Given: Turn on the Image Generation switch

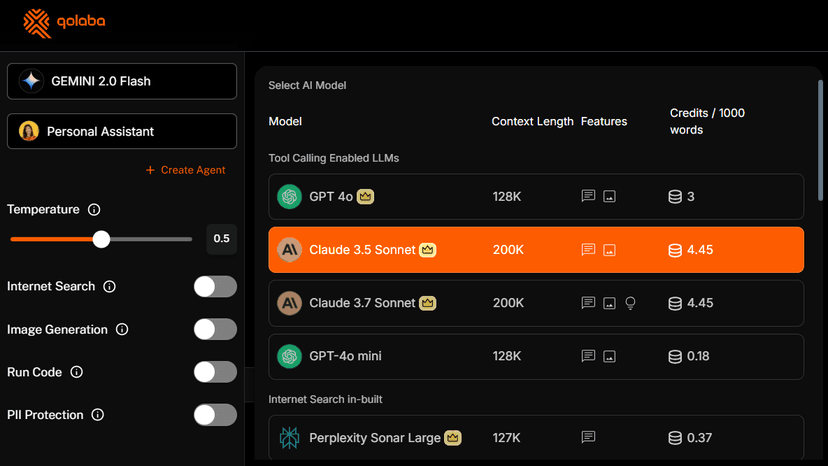Looking at the screenshot, I should 215,330.
